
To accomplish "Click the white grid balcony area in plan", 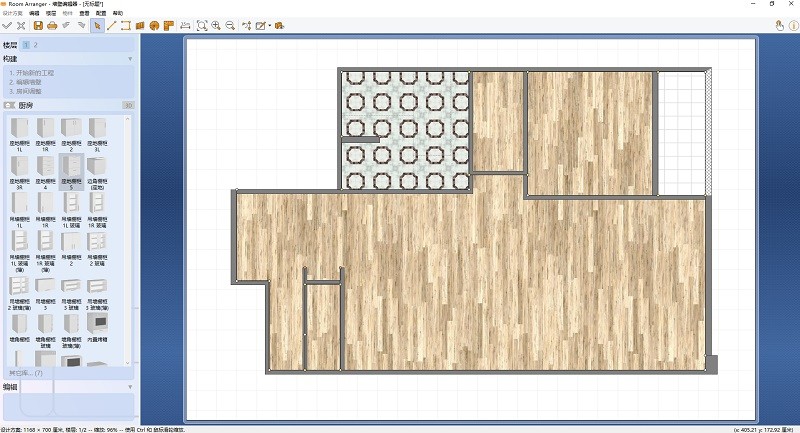I will click(x=682, y=133).
